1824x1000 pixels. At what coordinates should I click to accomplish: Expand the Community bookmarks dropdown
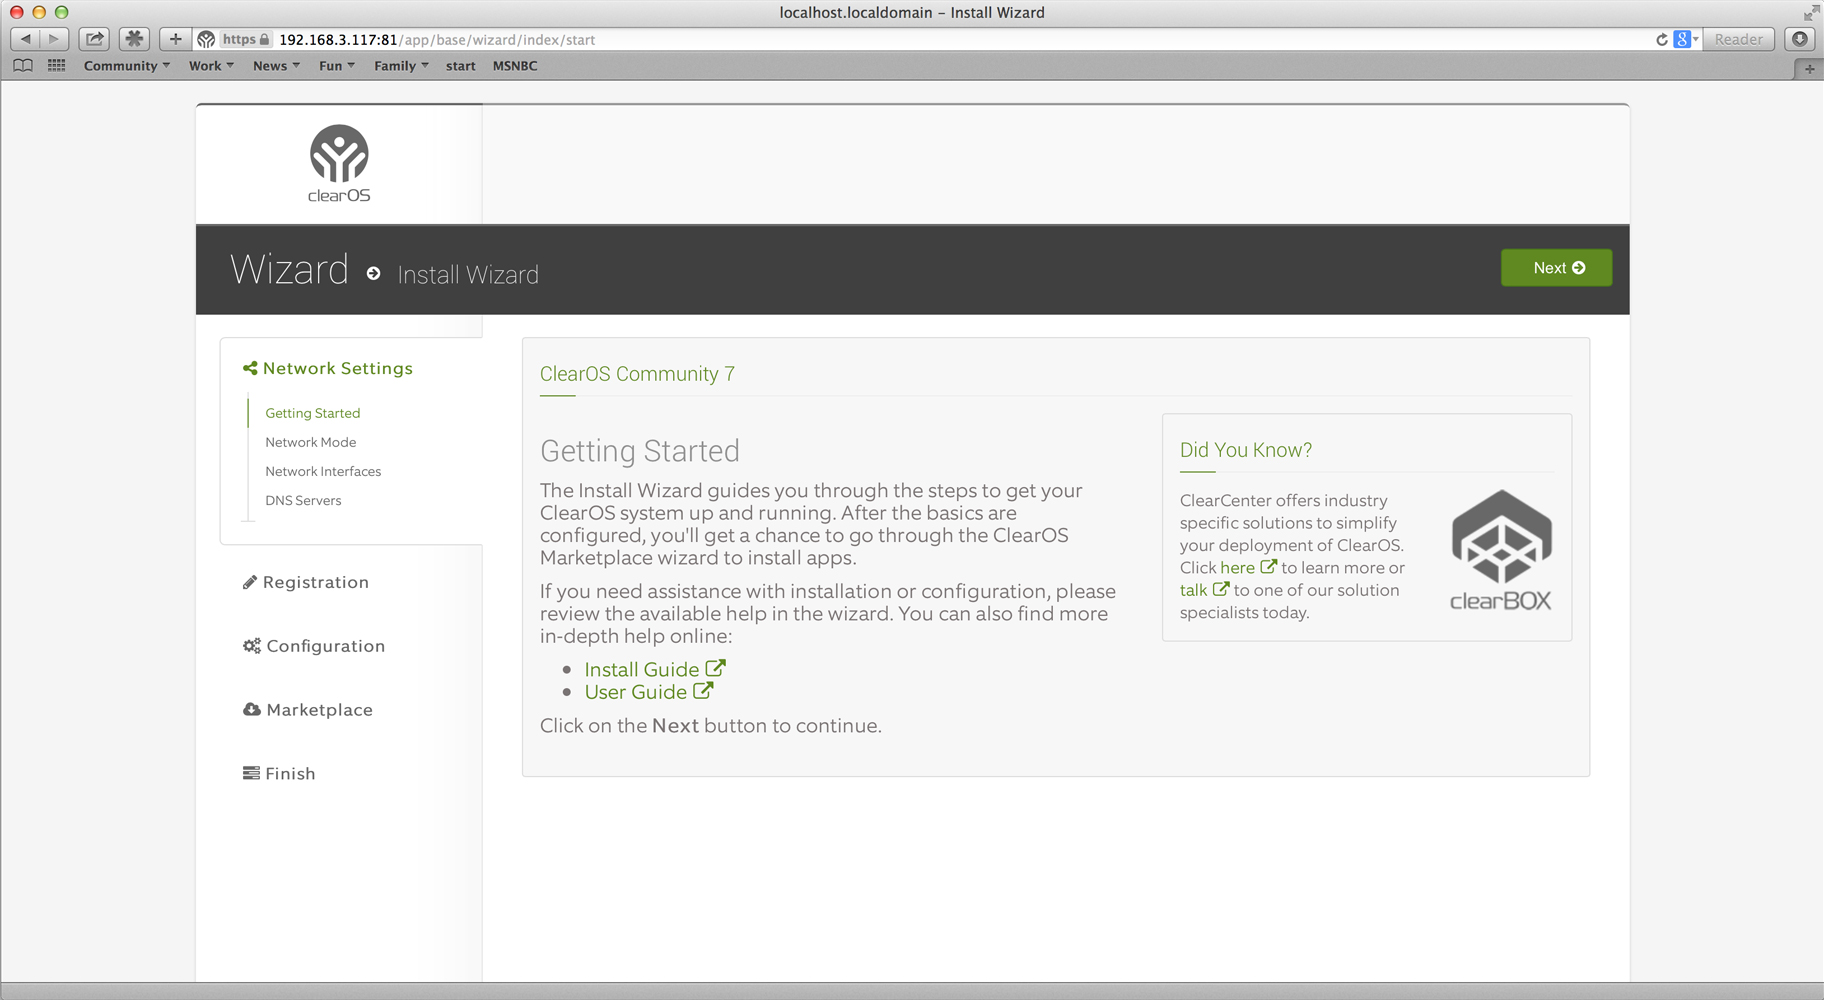tap(127, 66)
